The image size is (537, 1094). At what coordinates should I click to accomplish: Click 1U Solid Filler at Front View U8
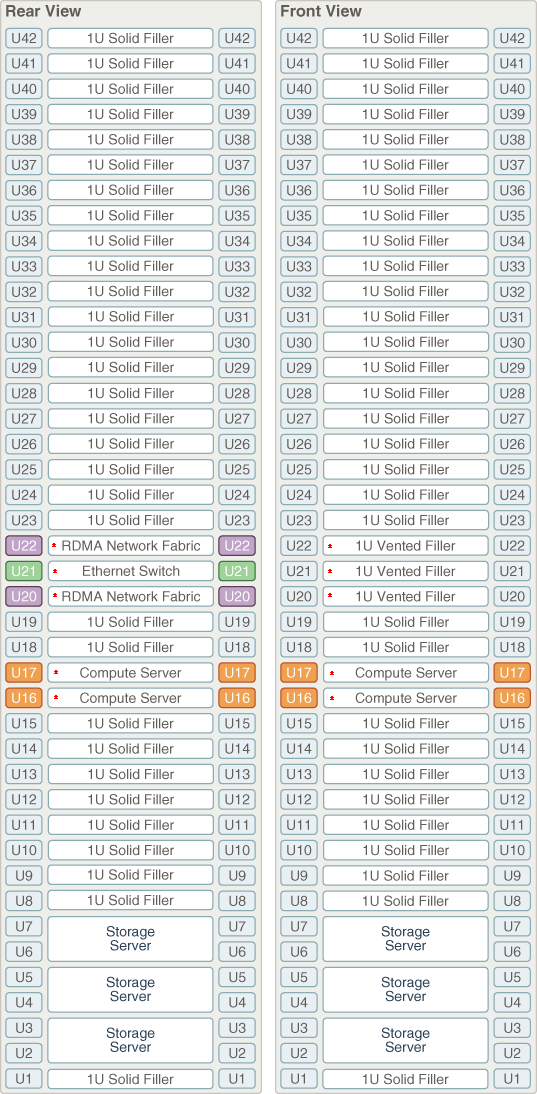pyautogui.click(x=405, y=900)
